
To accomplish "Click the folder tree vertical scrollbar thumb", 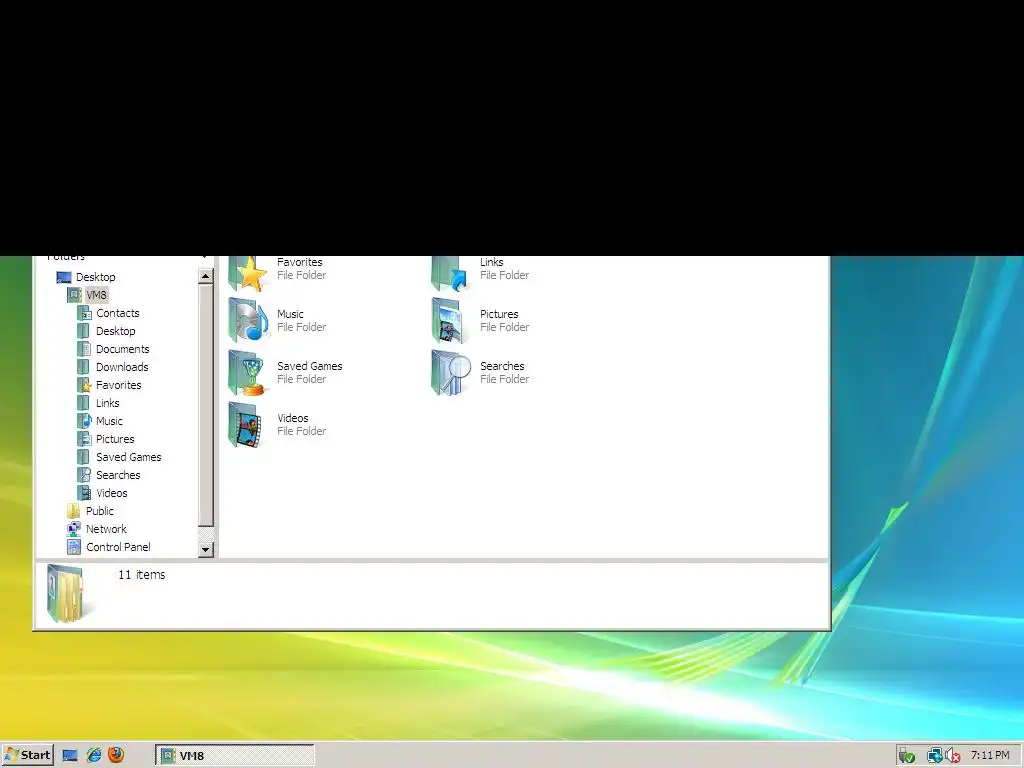I will tap(206, 406).
